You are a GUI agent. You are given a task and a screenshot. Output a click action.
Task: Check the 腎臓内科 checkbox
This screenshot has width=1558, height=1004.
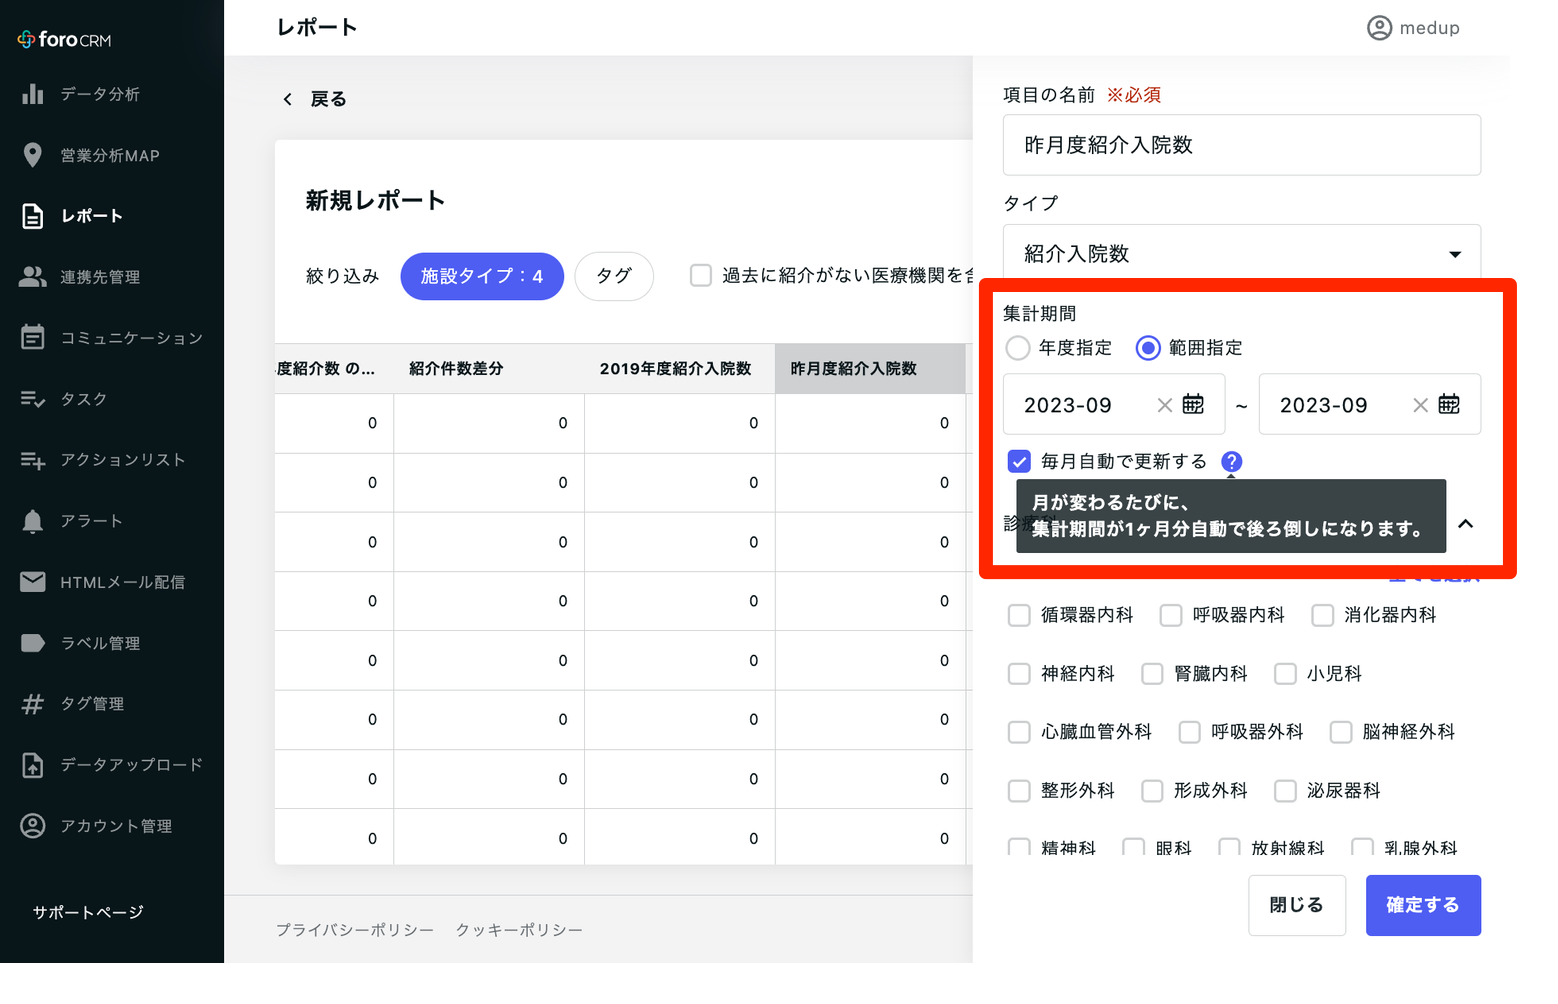click(1152, 674)
